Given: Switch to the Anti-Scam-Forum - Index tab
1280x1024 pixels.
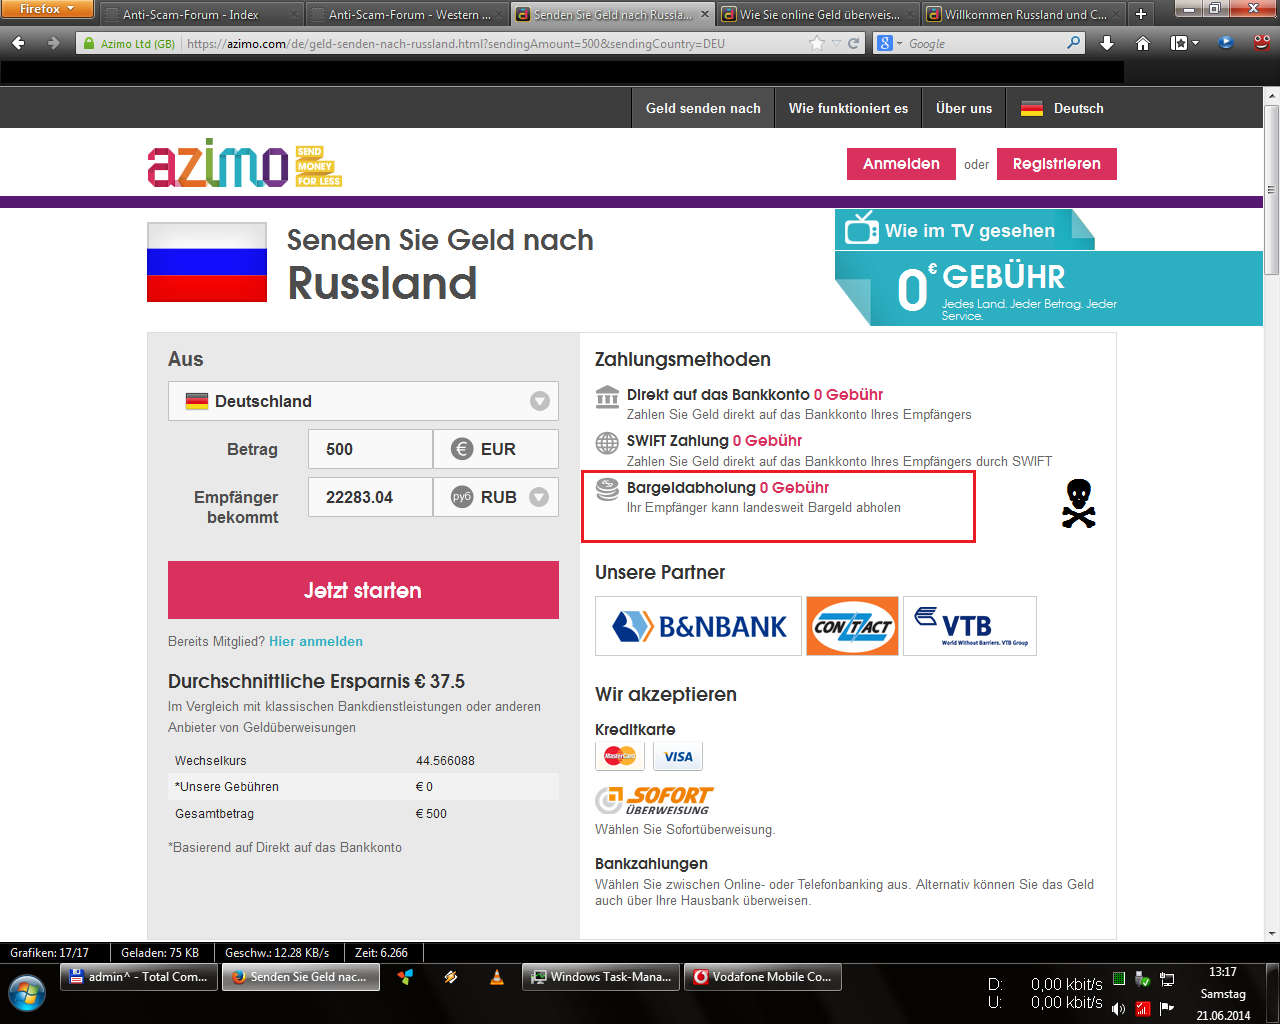Looking at the screenshot, I should (203, 14).
